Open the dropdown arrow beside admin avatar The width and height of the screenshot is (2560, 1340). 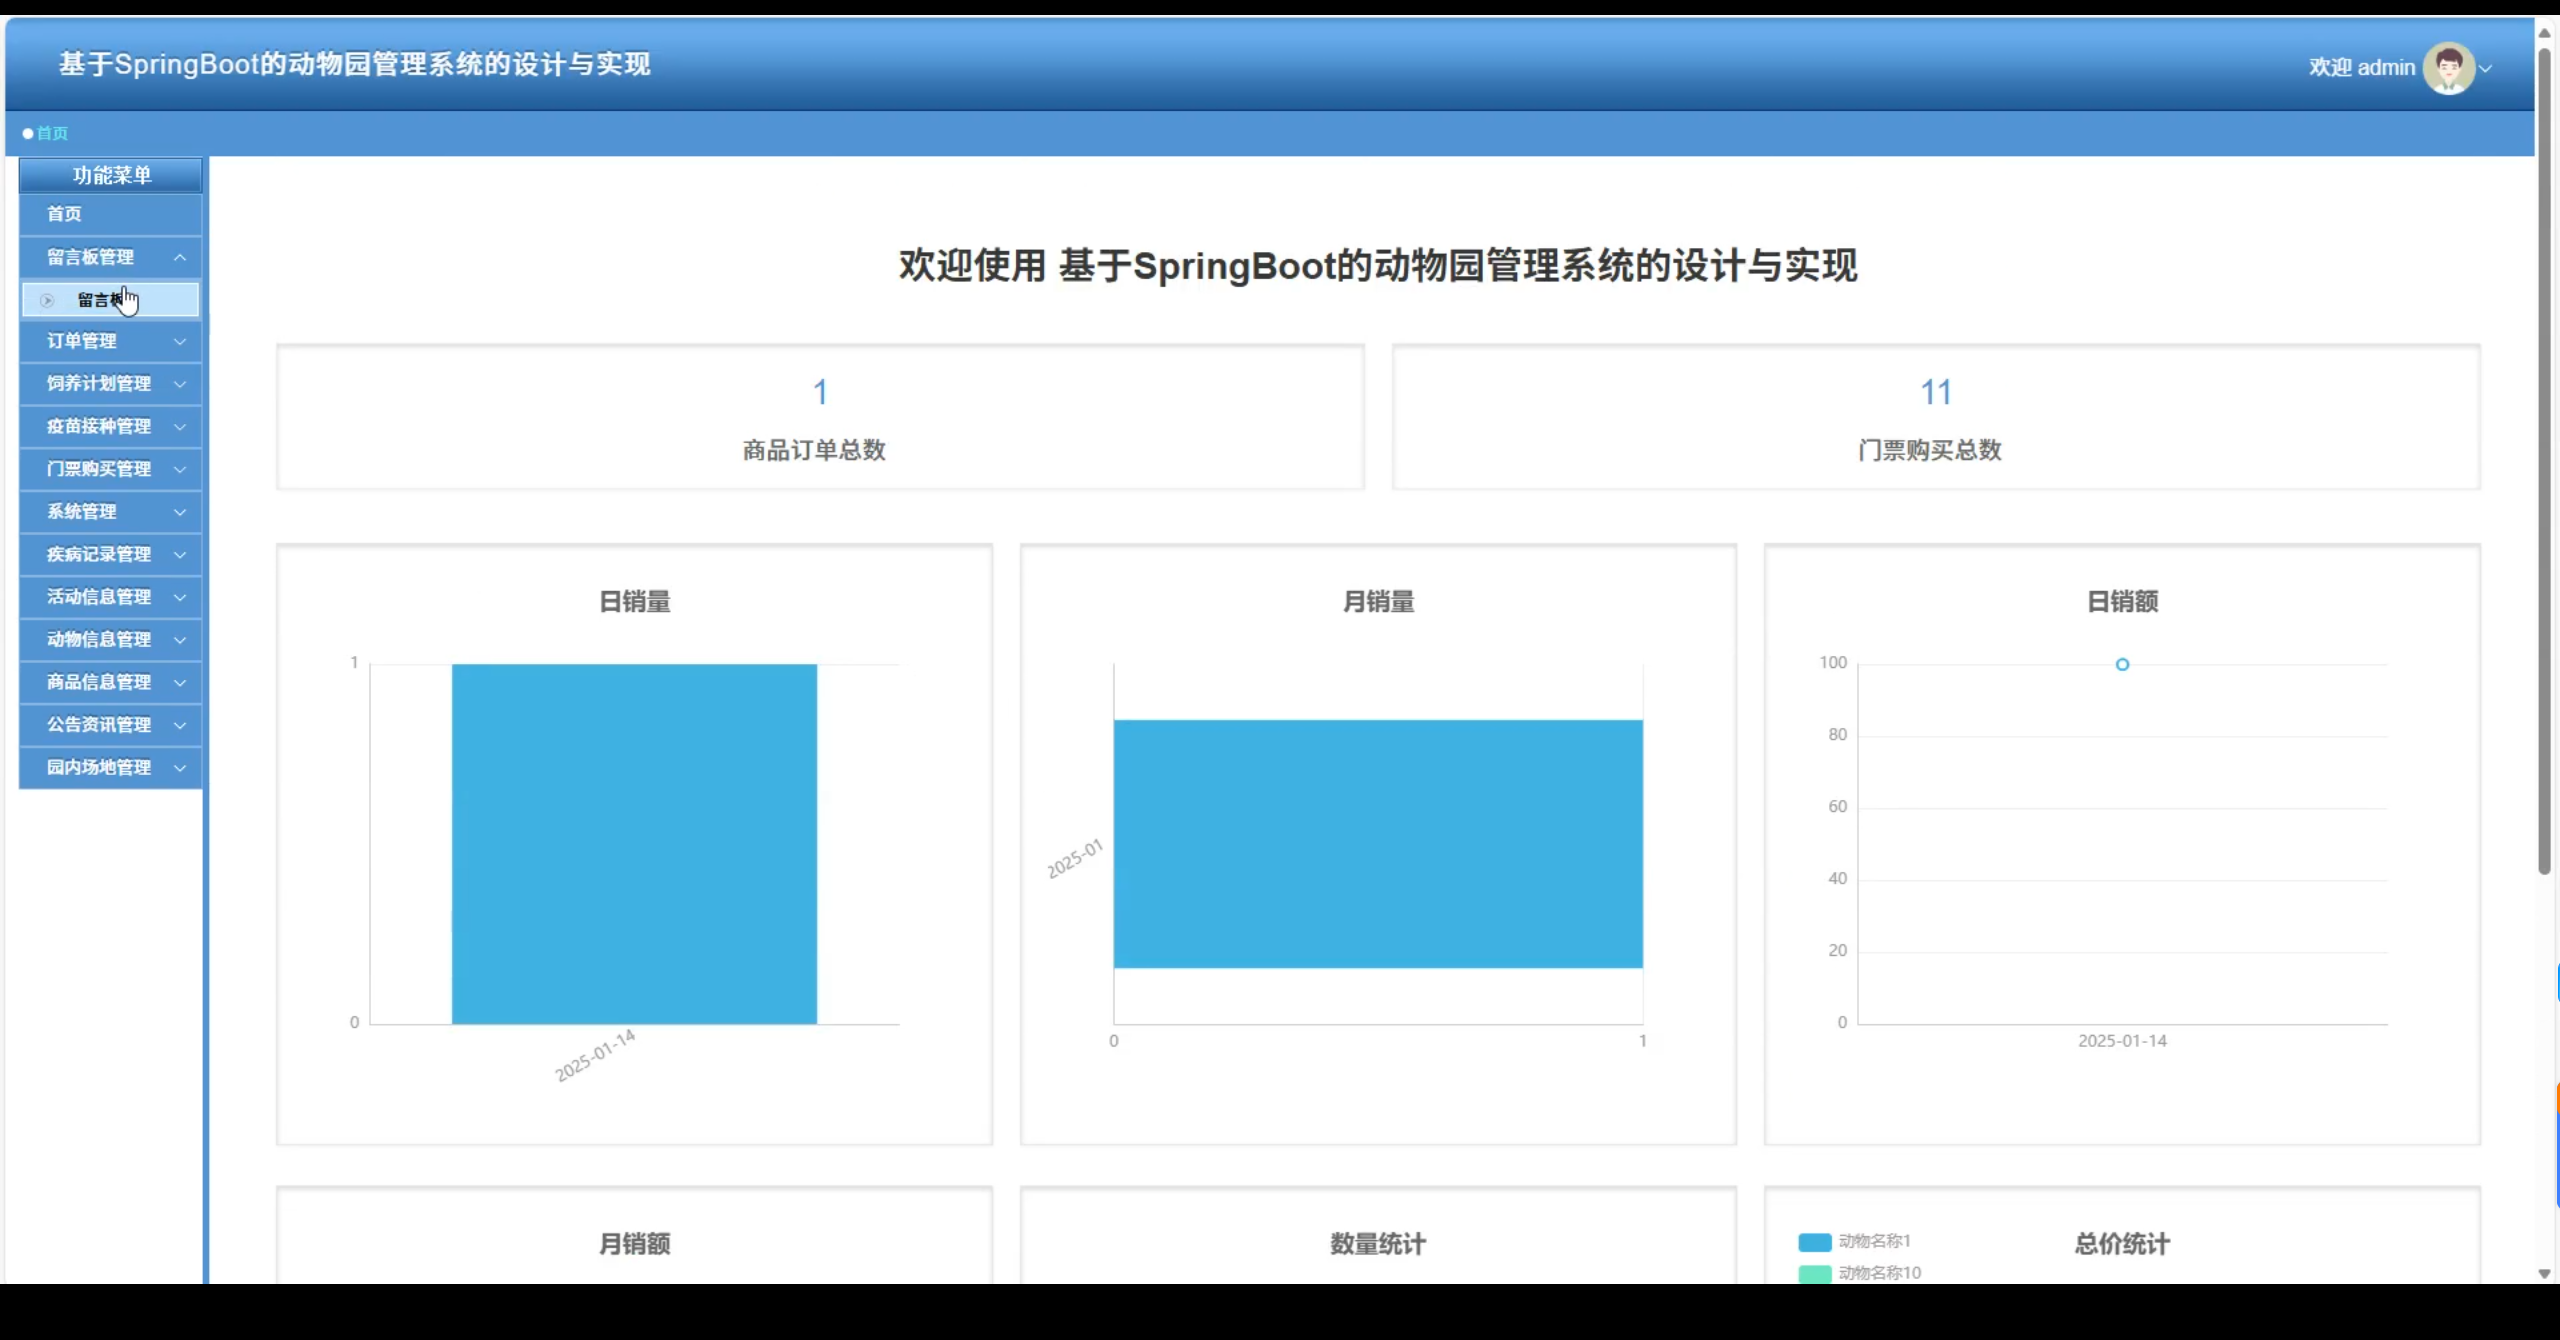click(x=2486, y=69)
